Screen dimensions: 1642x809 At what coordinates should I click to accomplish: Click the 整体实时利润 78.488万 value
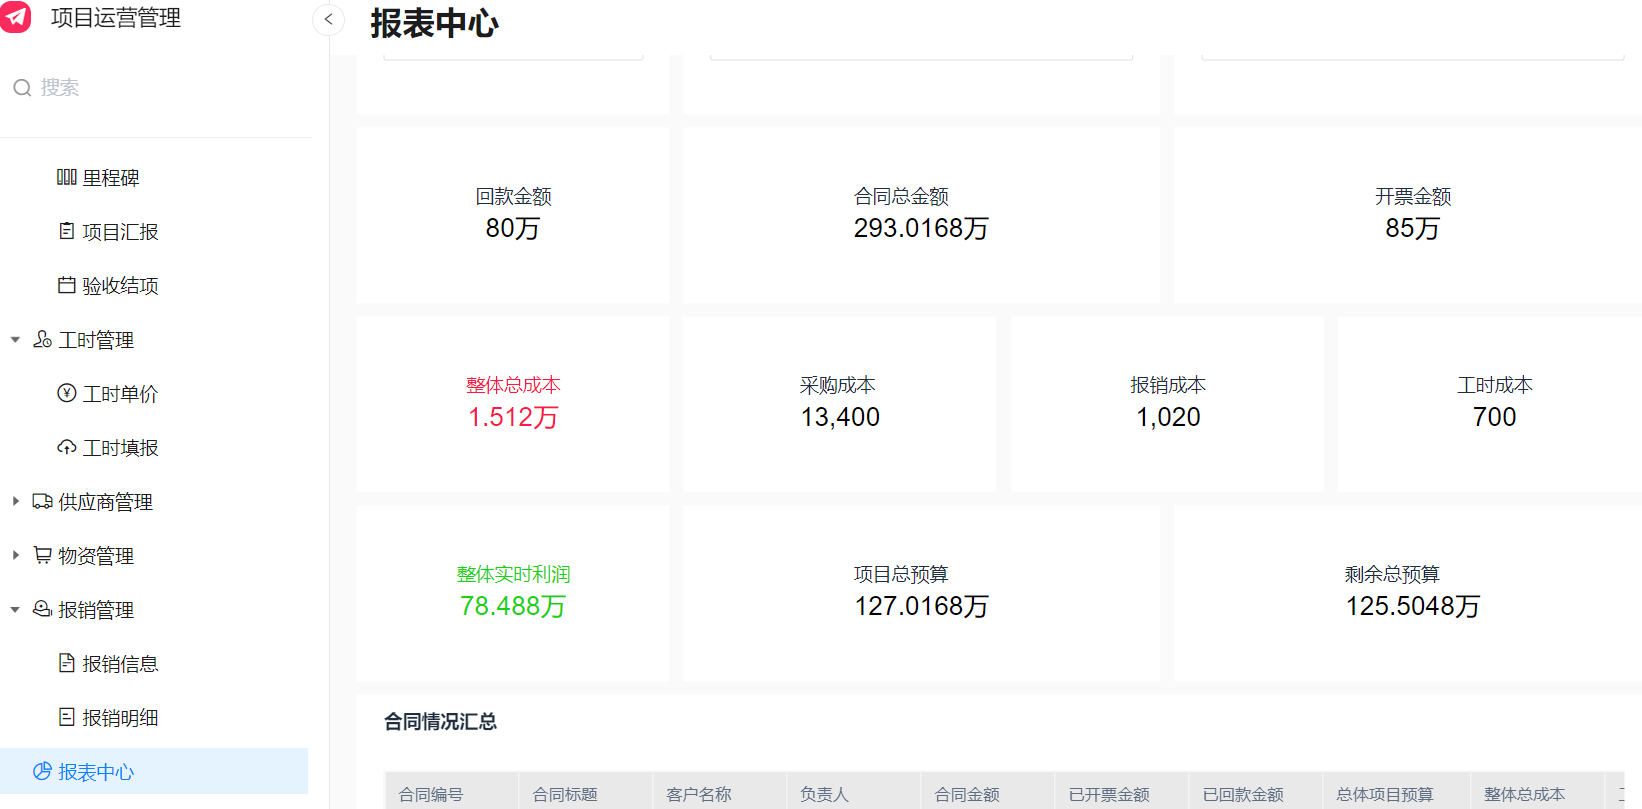coord(513,606)
